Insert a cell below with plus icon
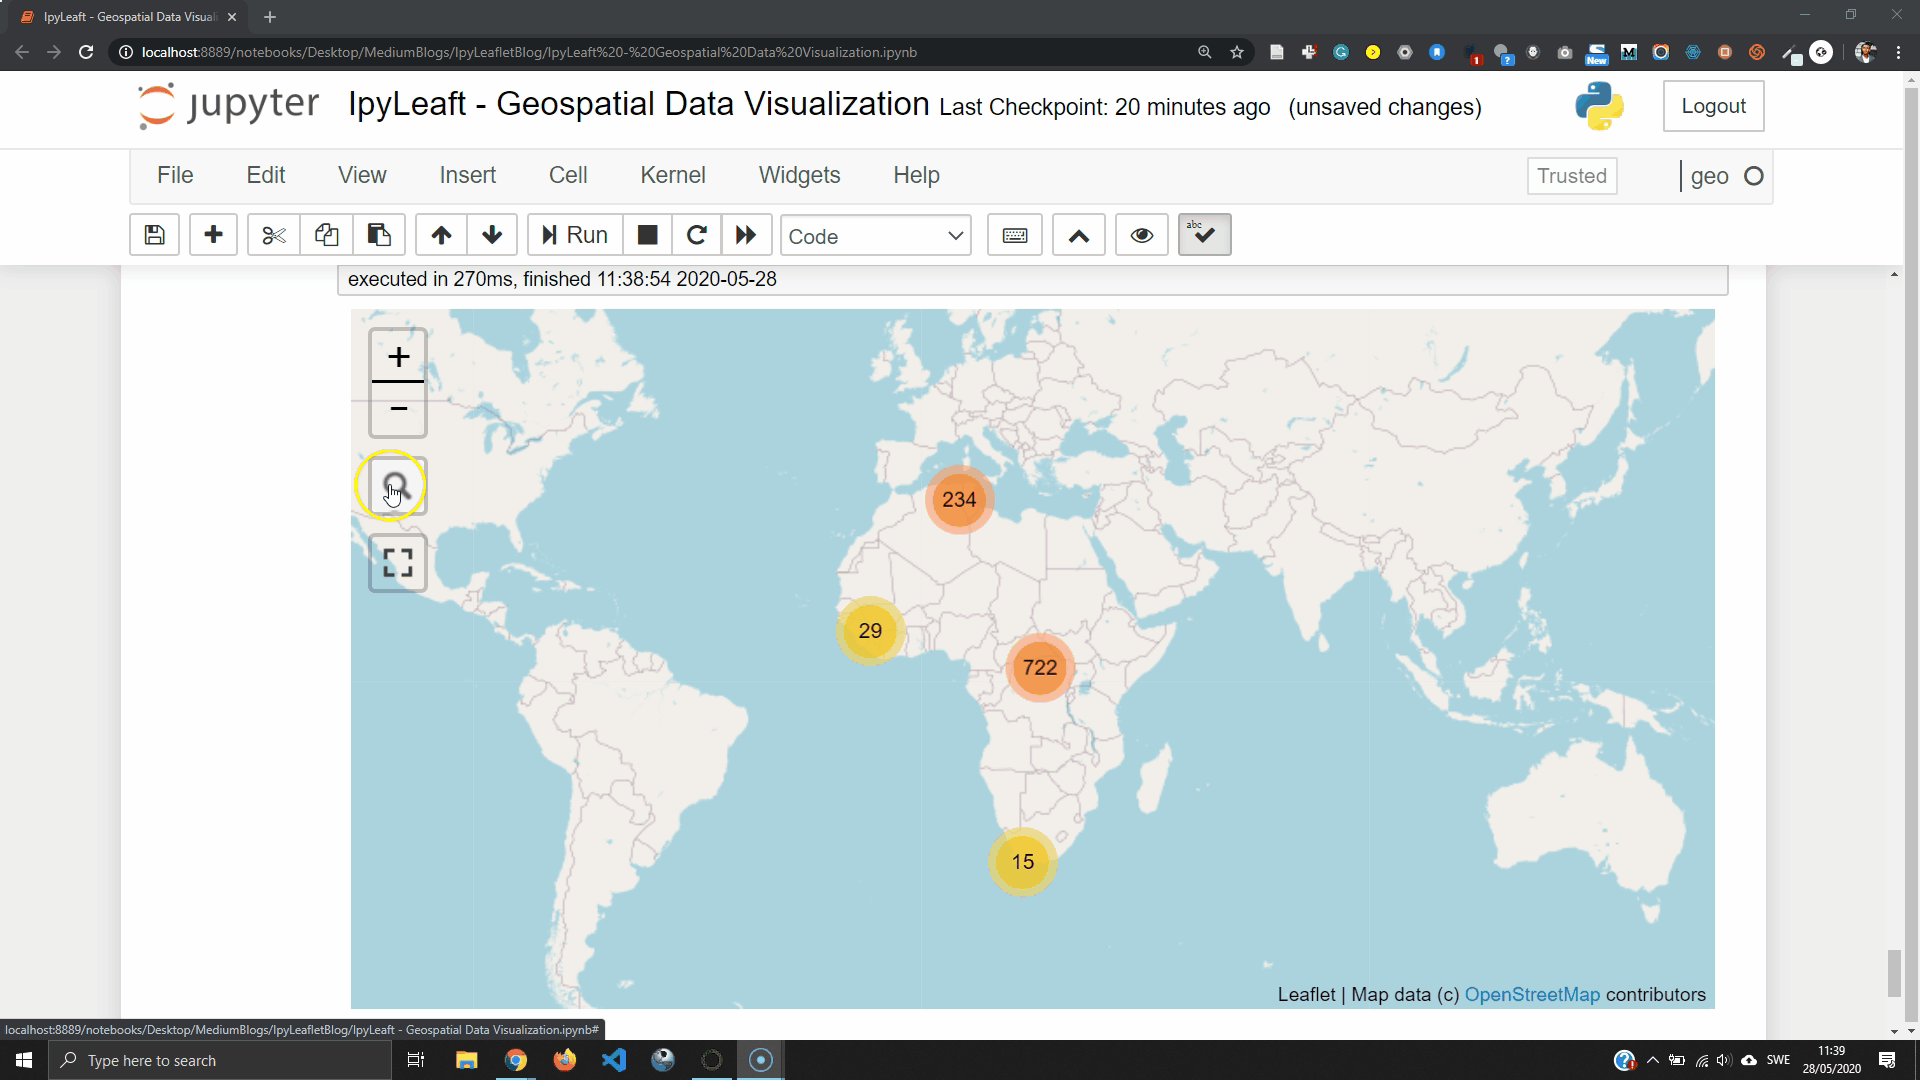The height and width of the screenshot is (1080, 1920). (213, 235)
